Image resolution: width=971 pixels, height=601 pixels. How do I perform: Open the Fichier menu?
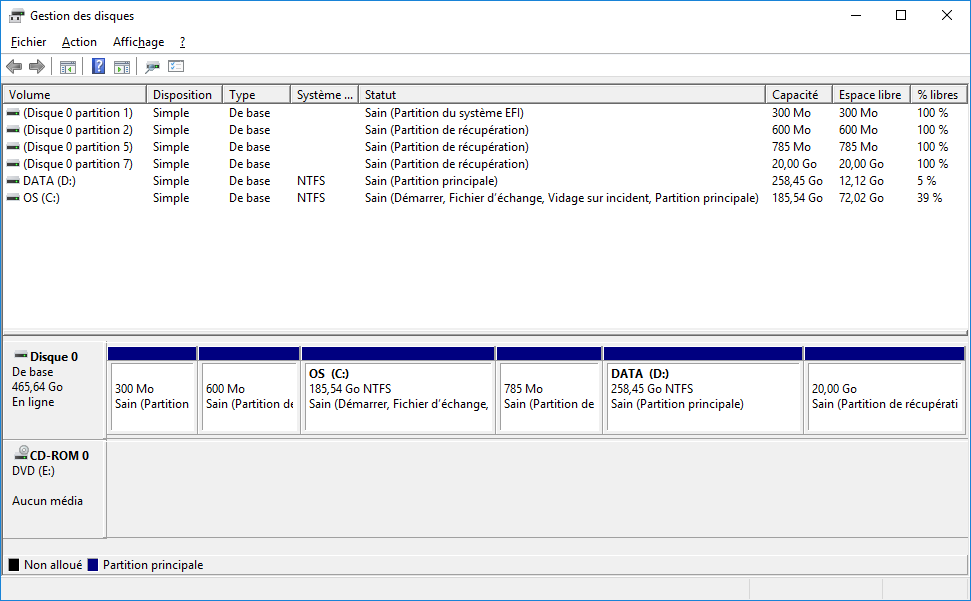28,42
